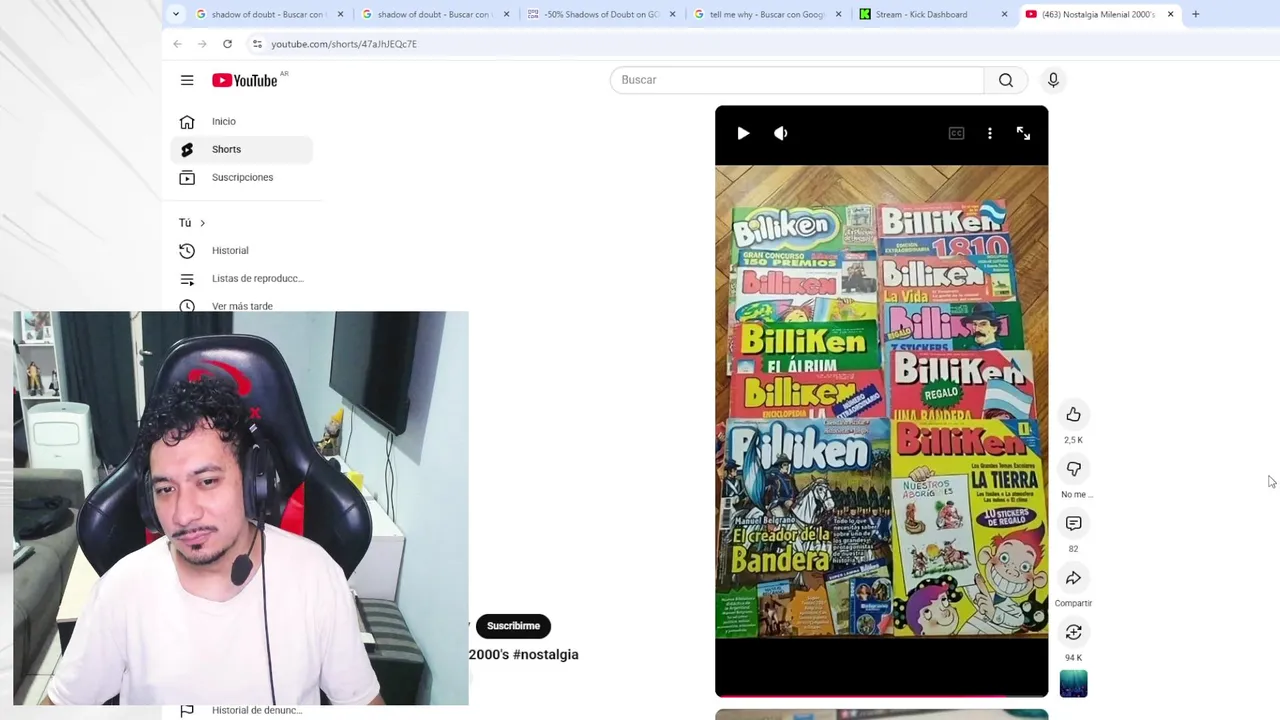Click the #nostalgia hashtag
Image resolution: width=1280 pixels, height=720 pixels.
[x=545, y=654]
